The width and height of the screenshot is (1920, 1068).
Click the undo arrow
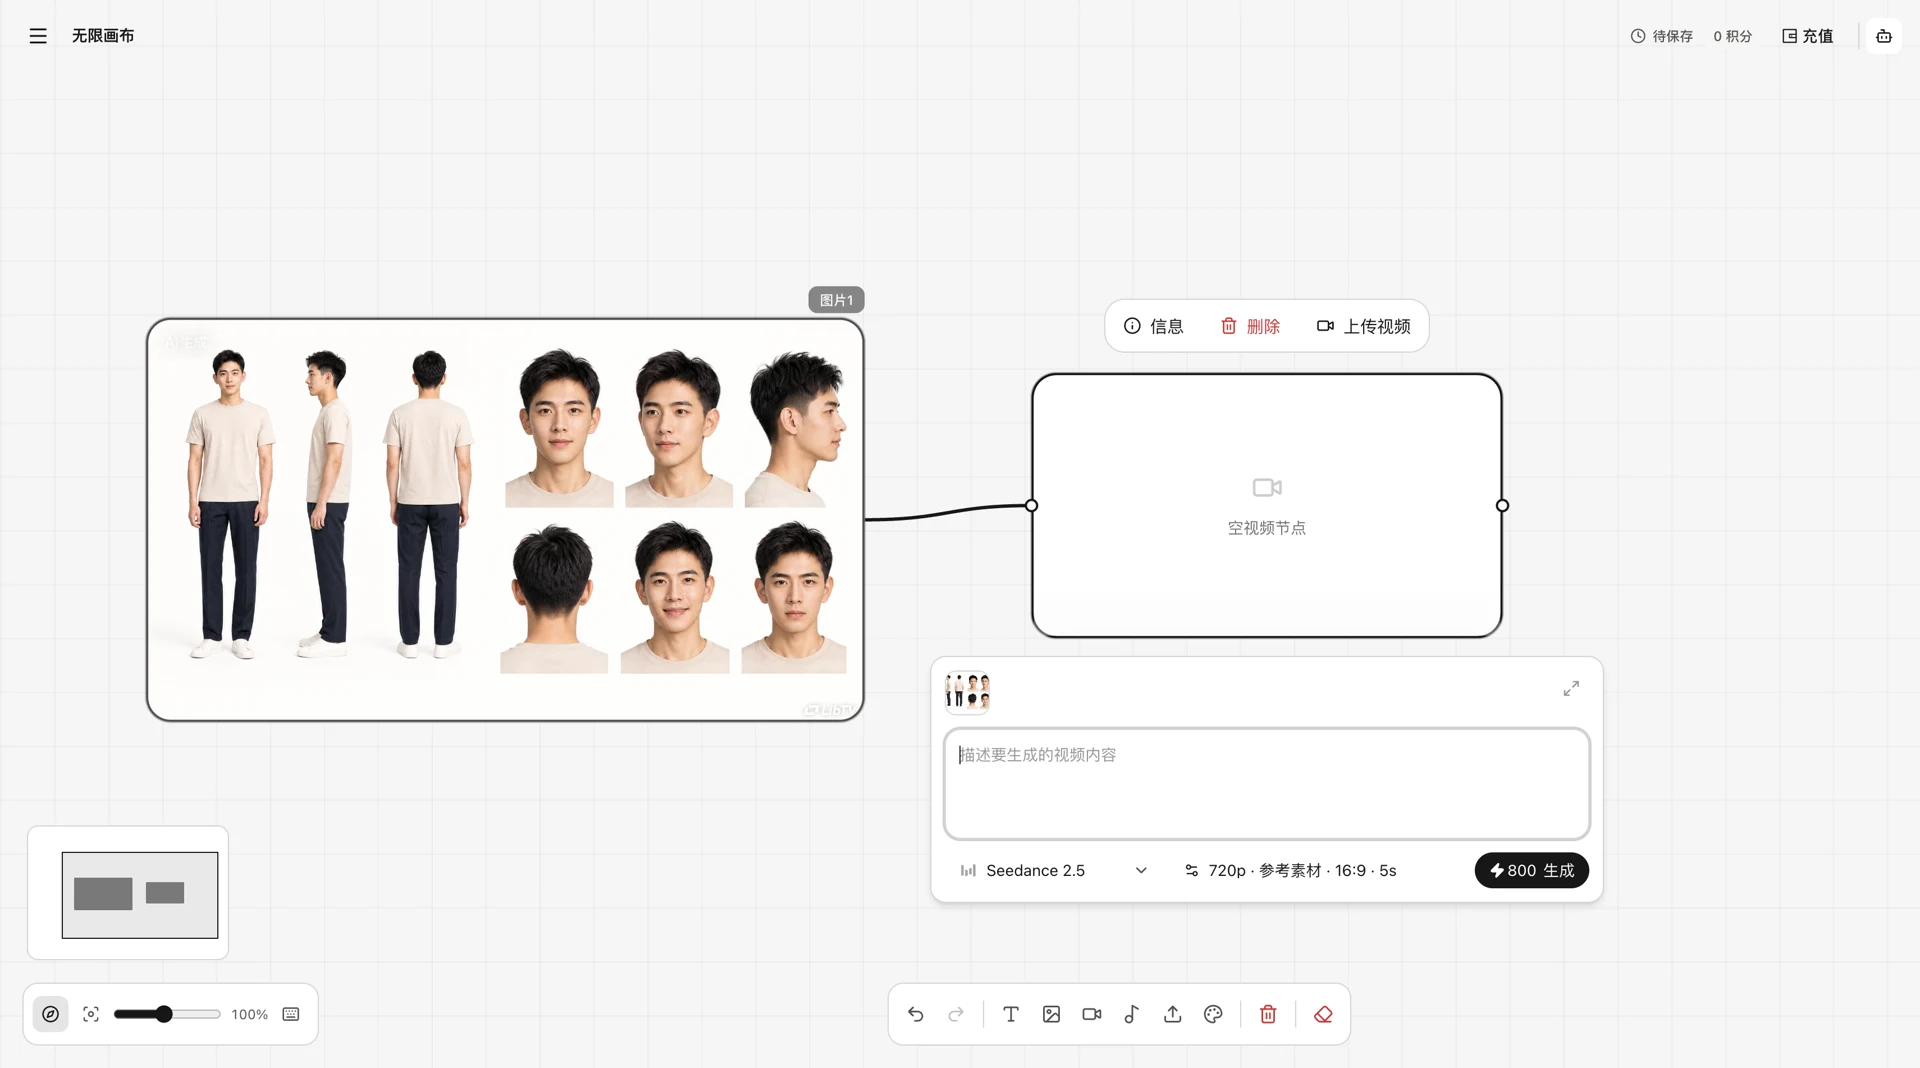(916, 1014)
